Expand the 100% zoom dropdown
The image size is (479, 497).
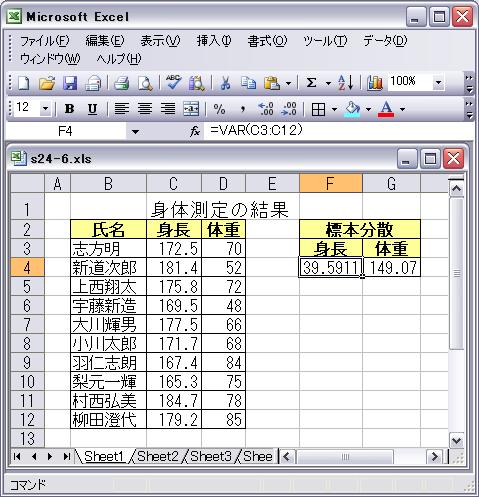point(439,82)
